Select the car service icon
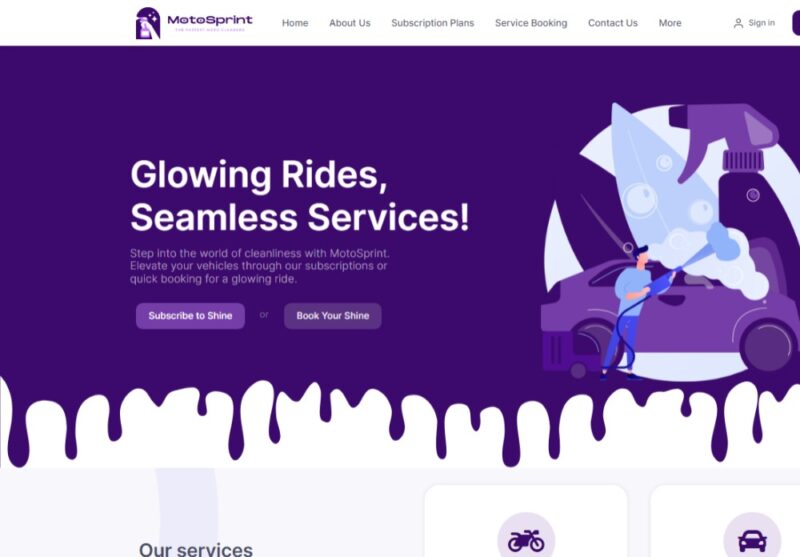The image size is (800, 557). 752,541
